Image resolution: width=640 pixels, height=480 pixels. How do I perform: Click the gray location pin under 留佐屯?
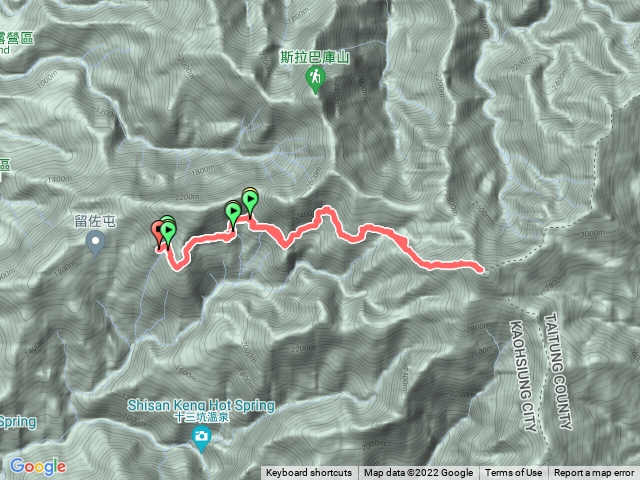(x=96, y=243)
